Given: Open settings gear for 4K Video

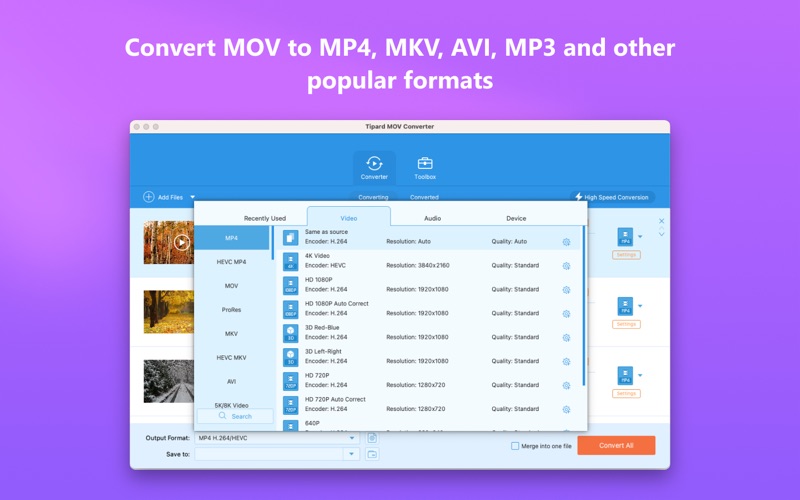Looking at the screenshot, I should click(x=566, y=266).
